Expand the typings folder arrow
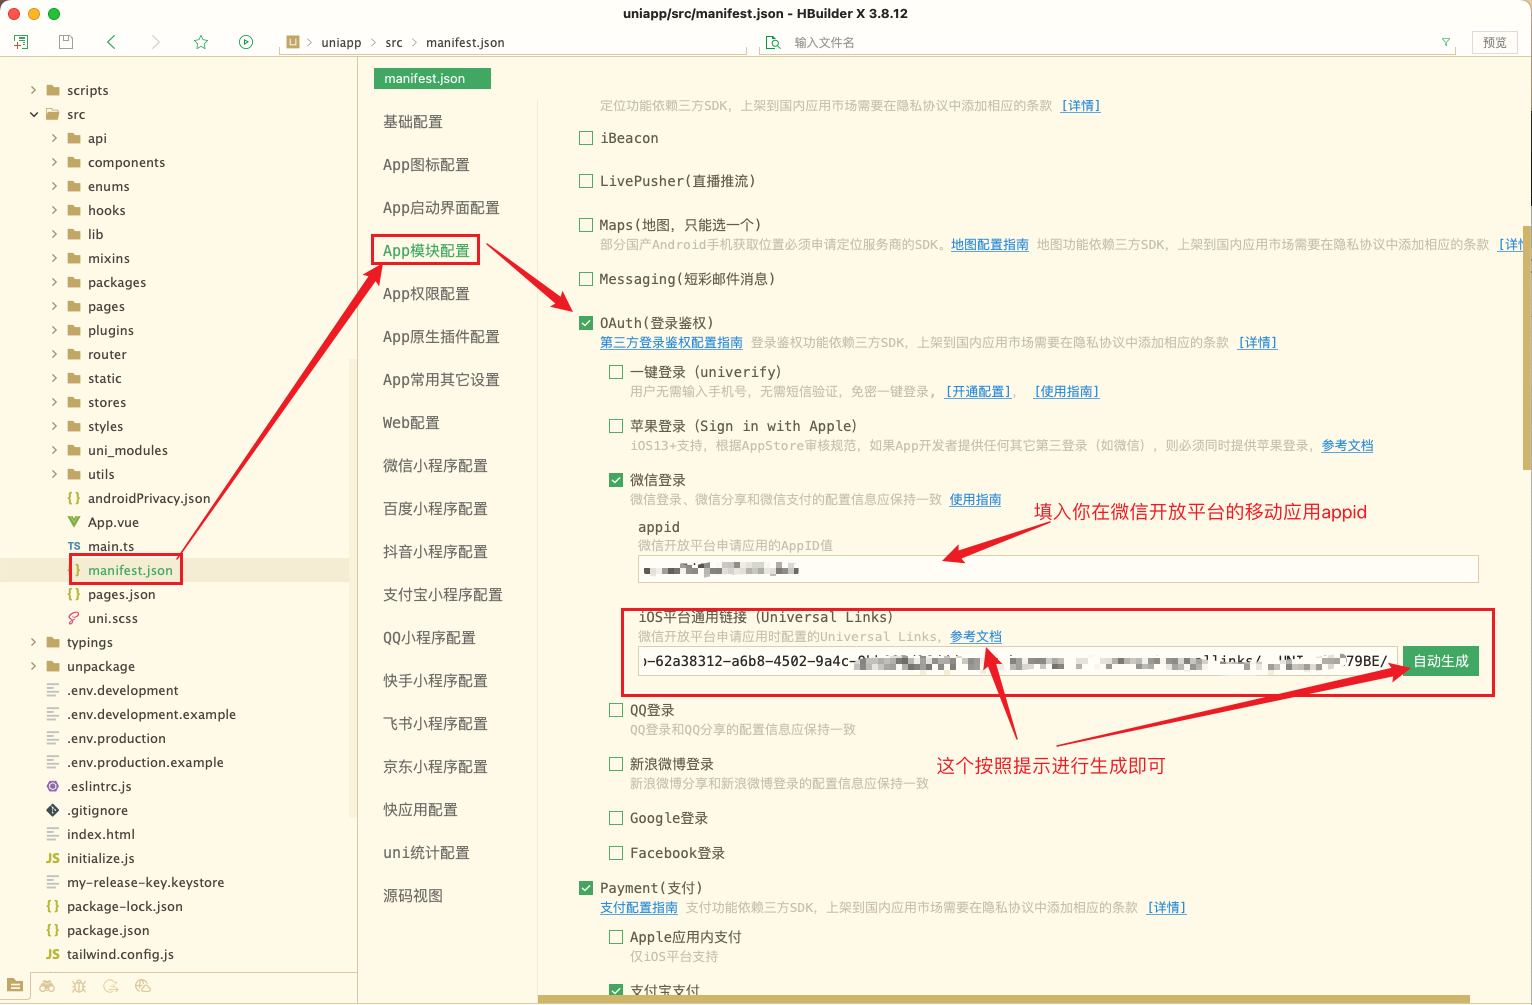 click(33, 642)
